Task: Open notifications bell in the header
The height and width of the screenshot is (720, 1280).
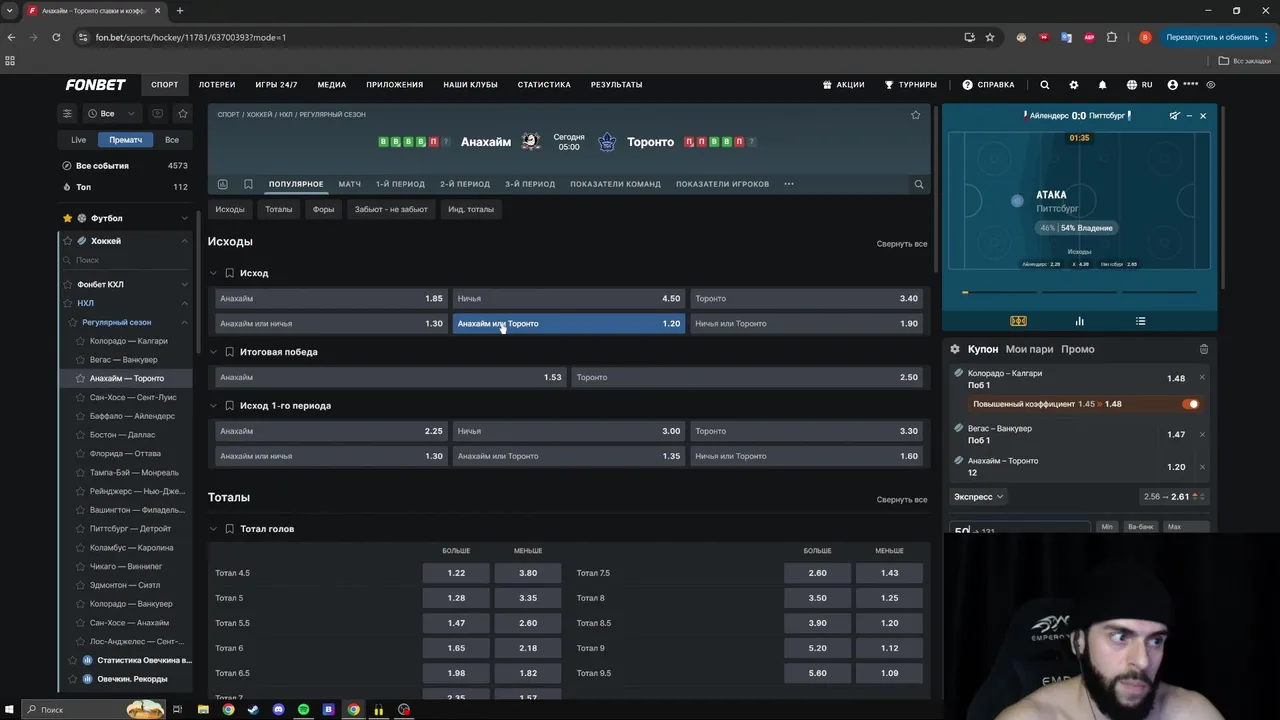Action: (1102, 85)
